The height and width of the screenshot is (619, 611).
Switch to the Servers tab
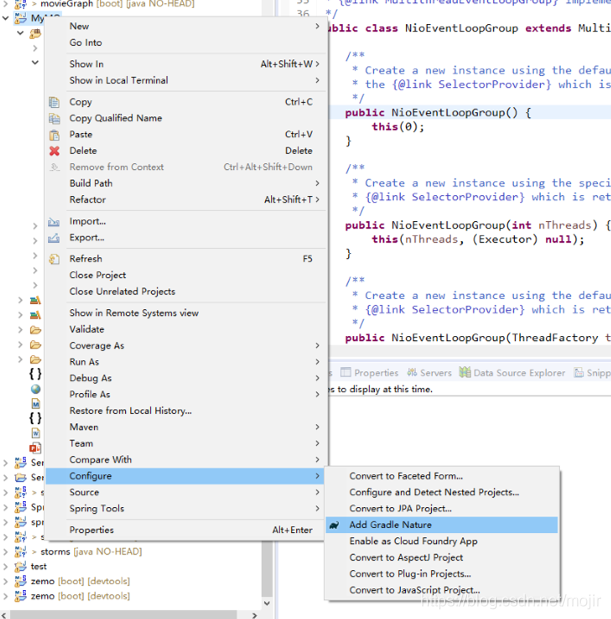pos(429,373)
